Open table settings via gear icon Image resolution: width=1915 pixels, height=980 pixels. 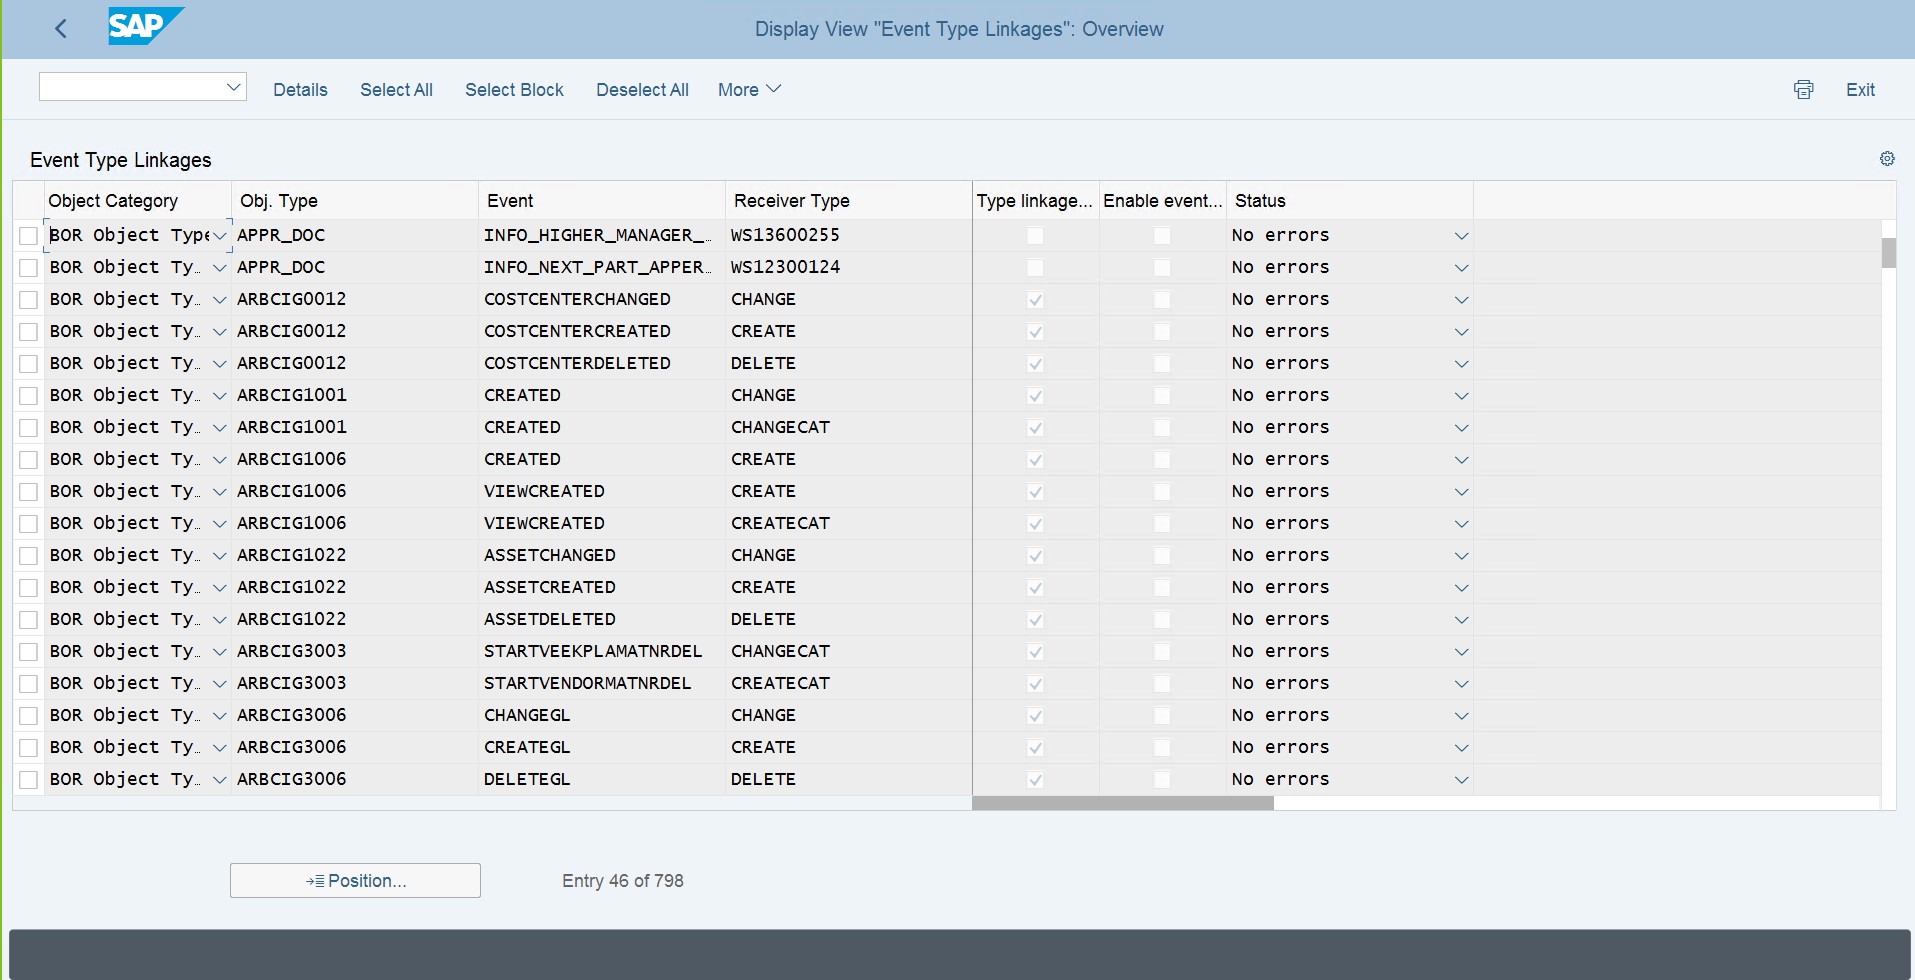point(1887,159)
